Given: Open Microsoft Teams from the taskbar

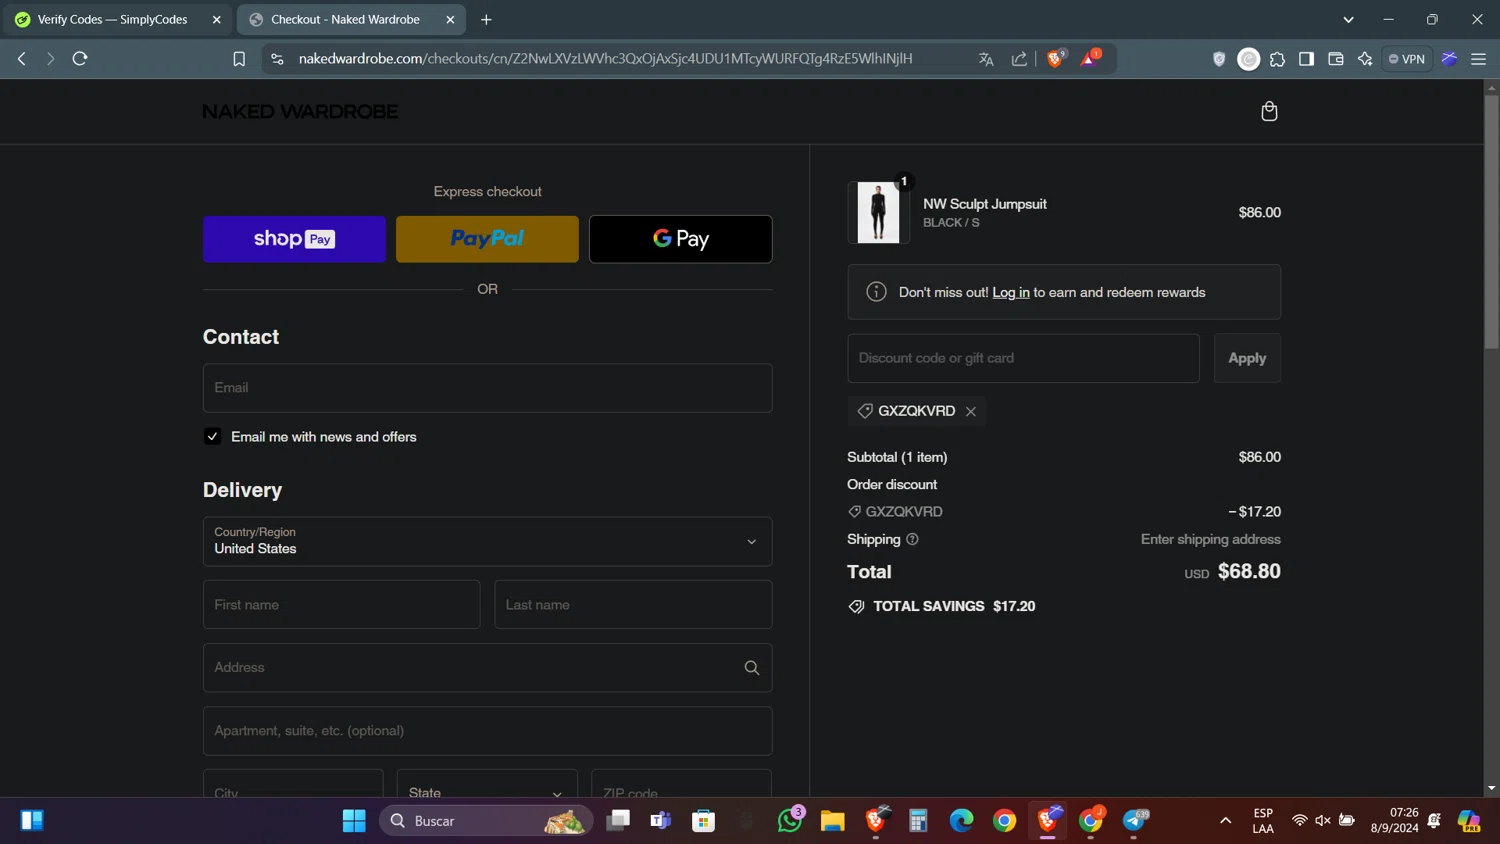Looking at the screenshot, I should [x=661, y=821].
